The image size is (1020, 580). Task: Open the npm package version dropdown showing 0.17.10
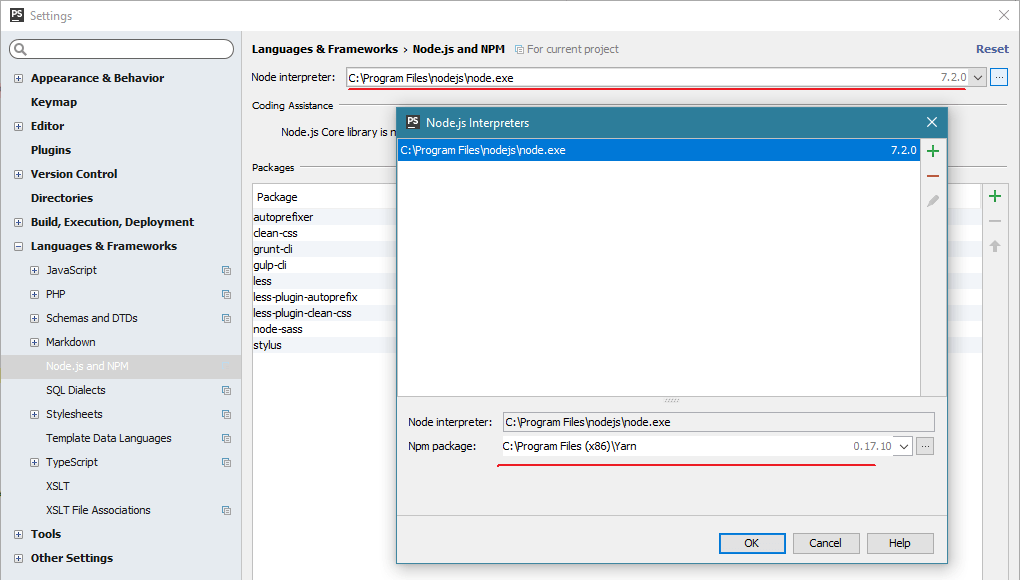901,446
